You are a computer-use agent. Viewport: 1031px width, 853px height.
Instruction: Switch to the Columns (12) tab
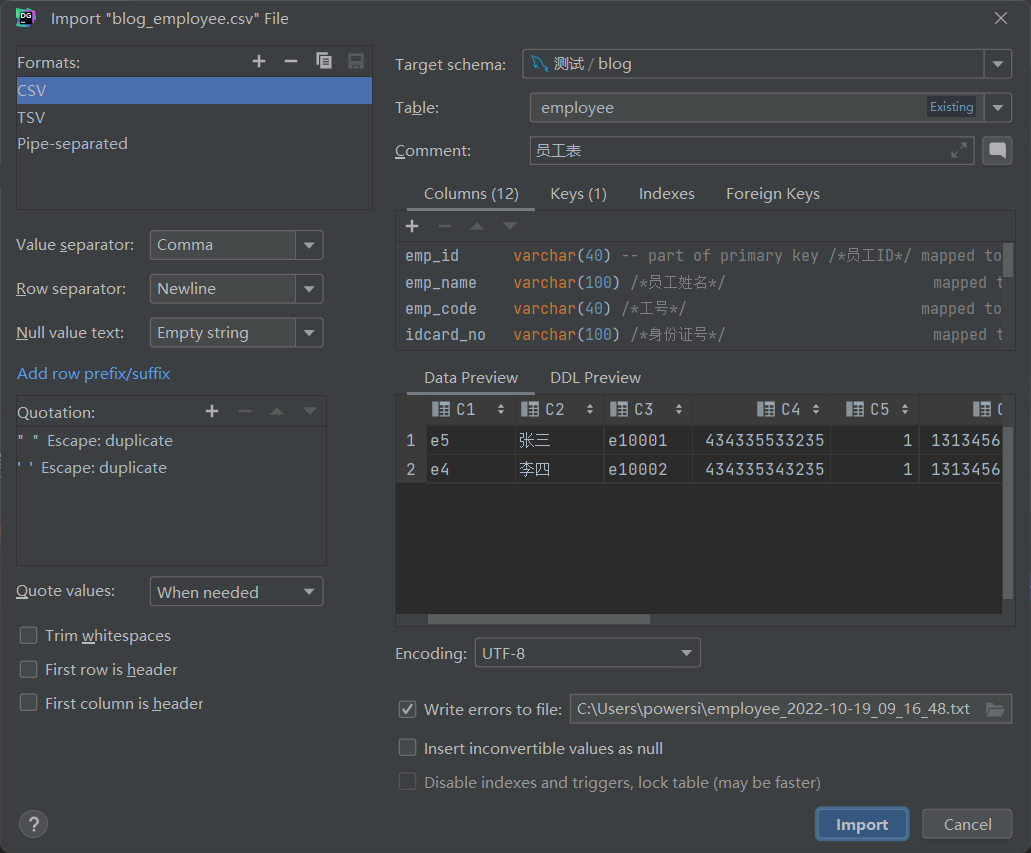pyautogui.click(x=471, y=194)
